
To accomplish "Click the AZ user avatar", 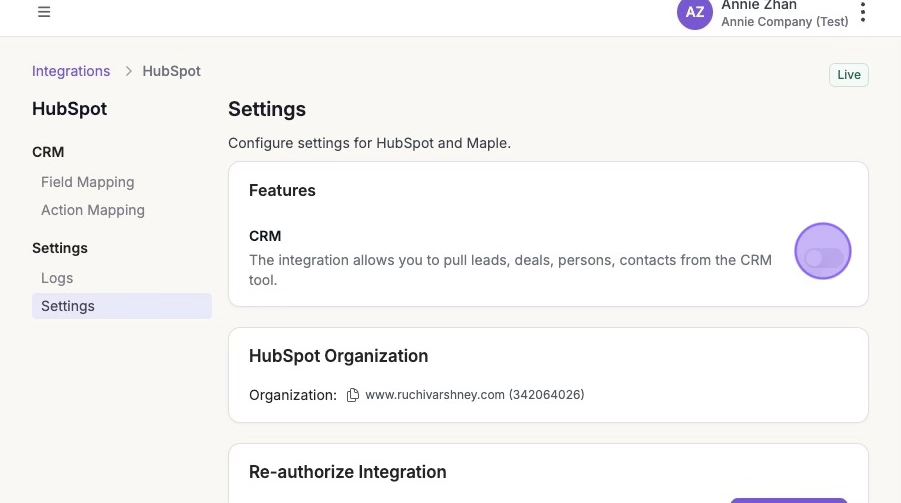I will pos(694,13).
